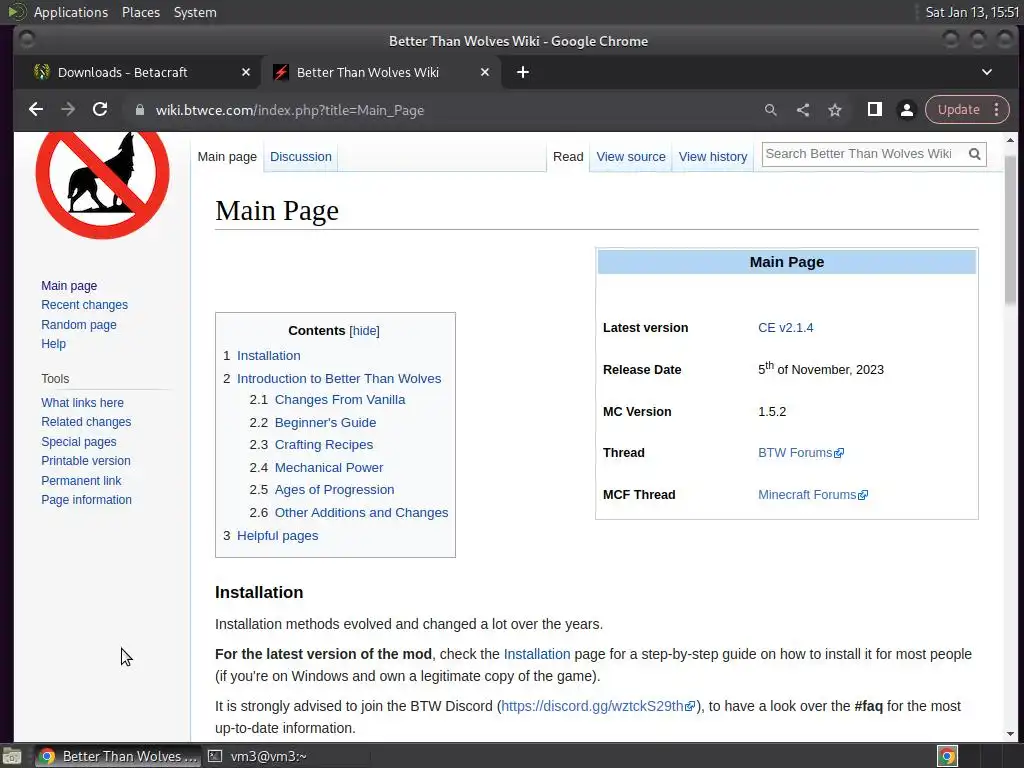This screenshot has width=1024, height=768.
Task: Open the View source tab
Action: click(631, 157)
